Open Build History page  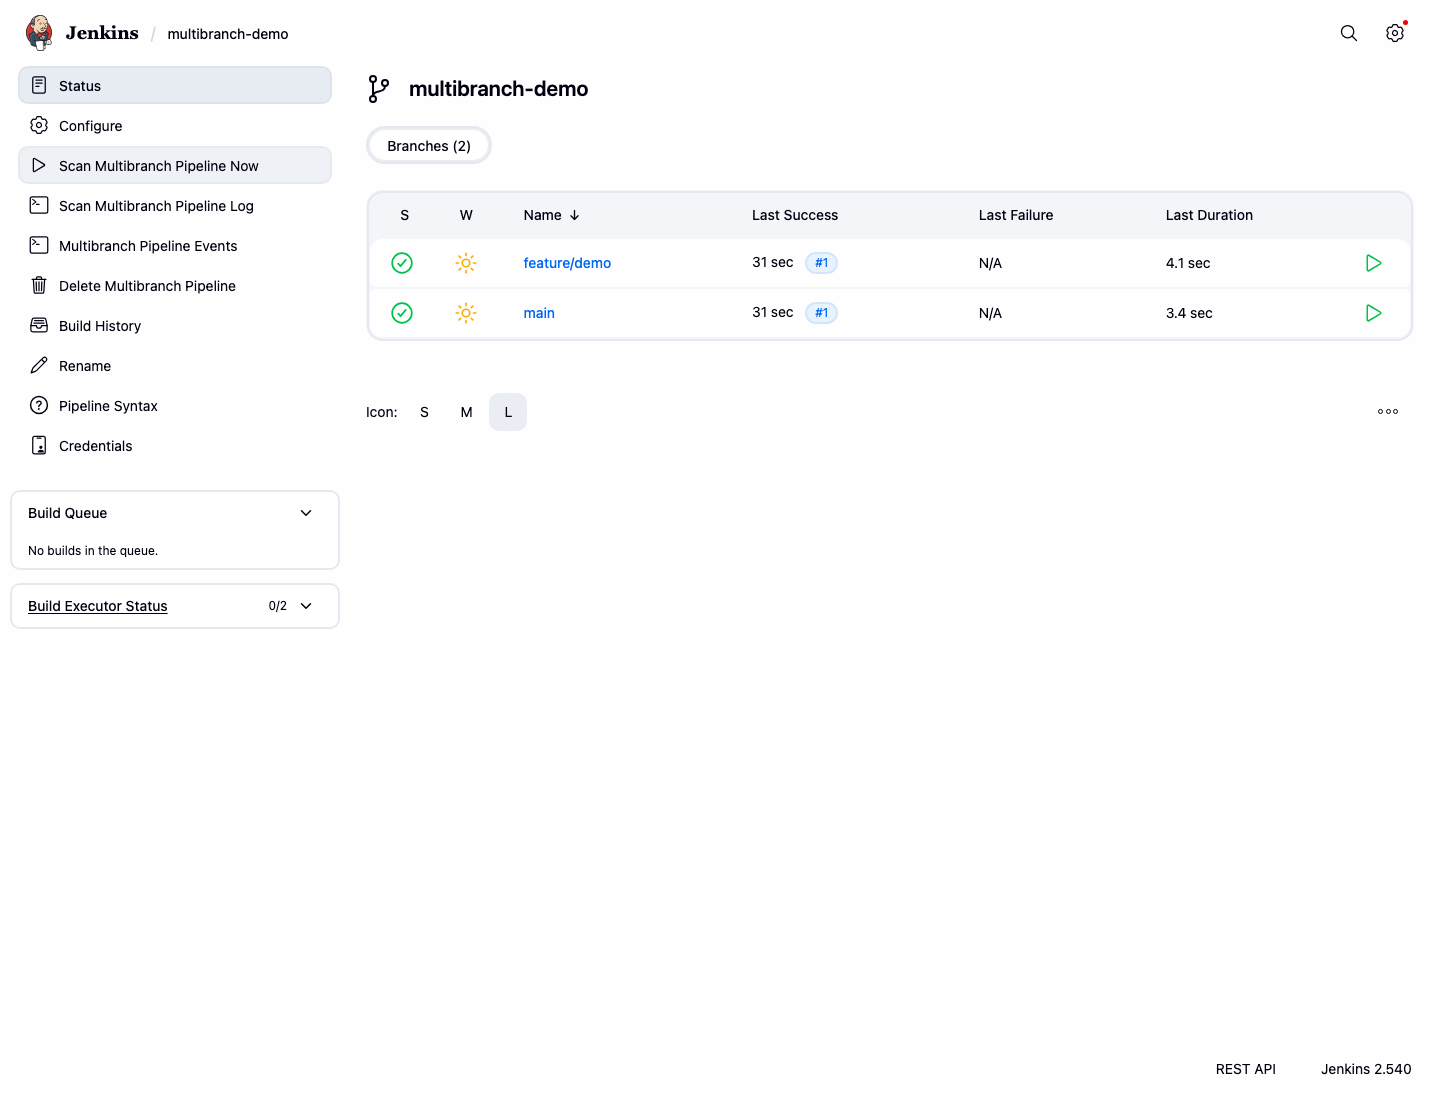[x=175, y=325]
